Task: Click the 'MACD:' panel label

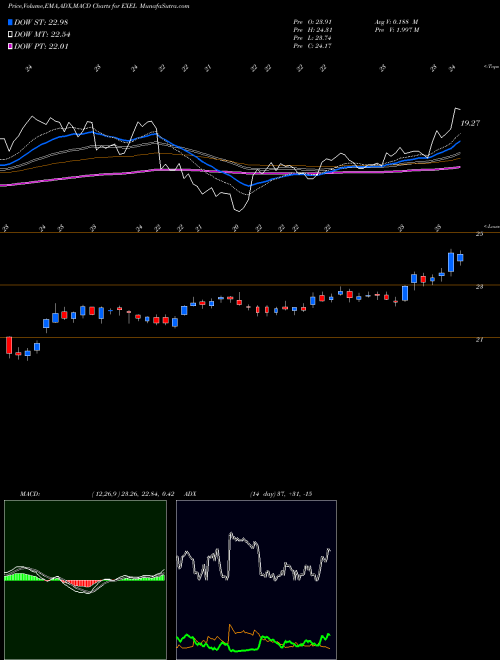Action: 30,494
